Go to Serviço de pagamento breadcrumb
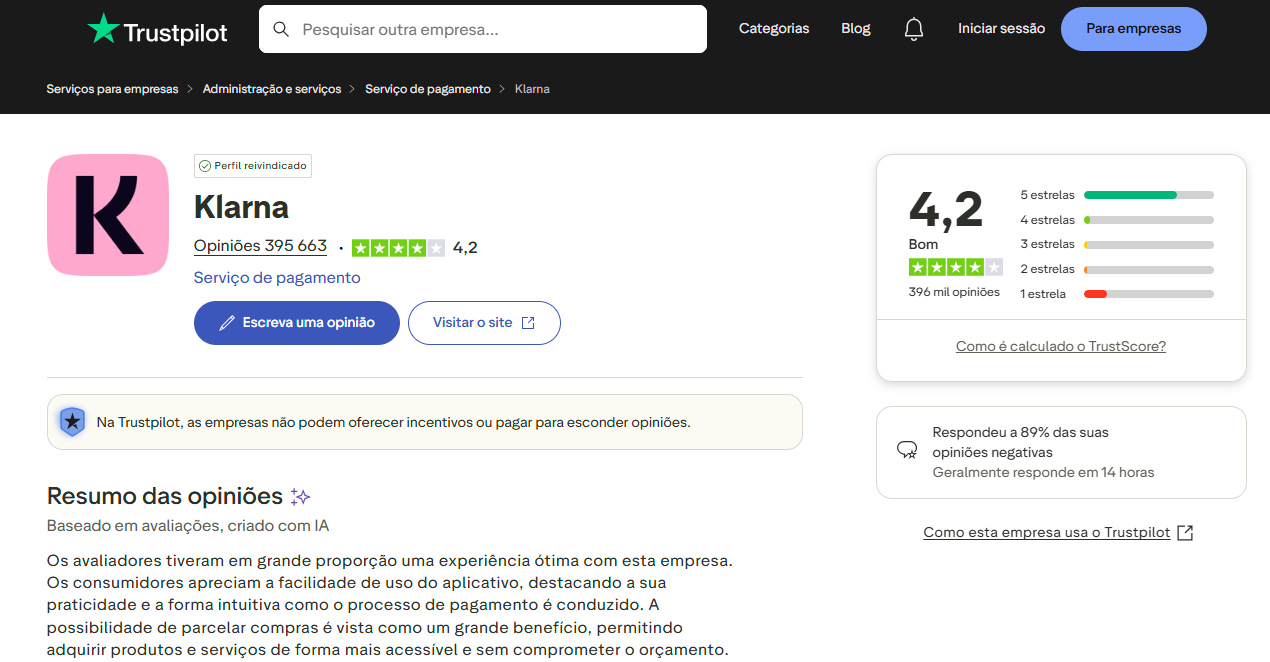 pos(428,89)
